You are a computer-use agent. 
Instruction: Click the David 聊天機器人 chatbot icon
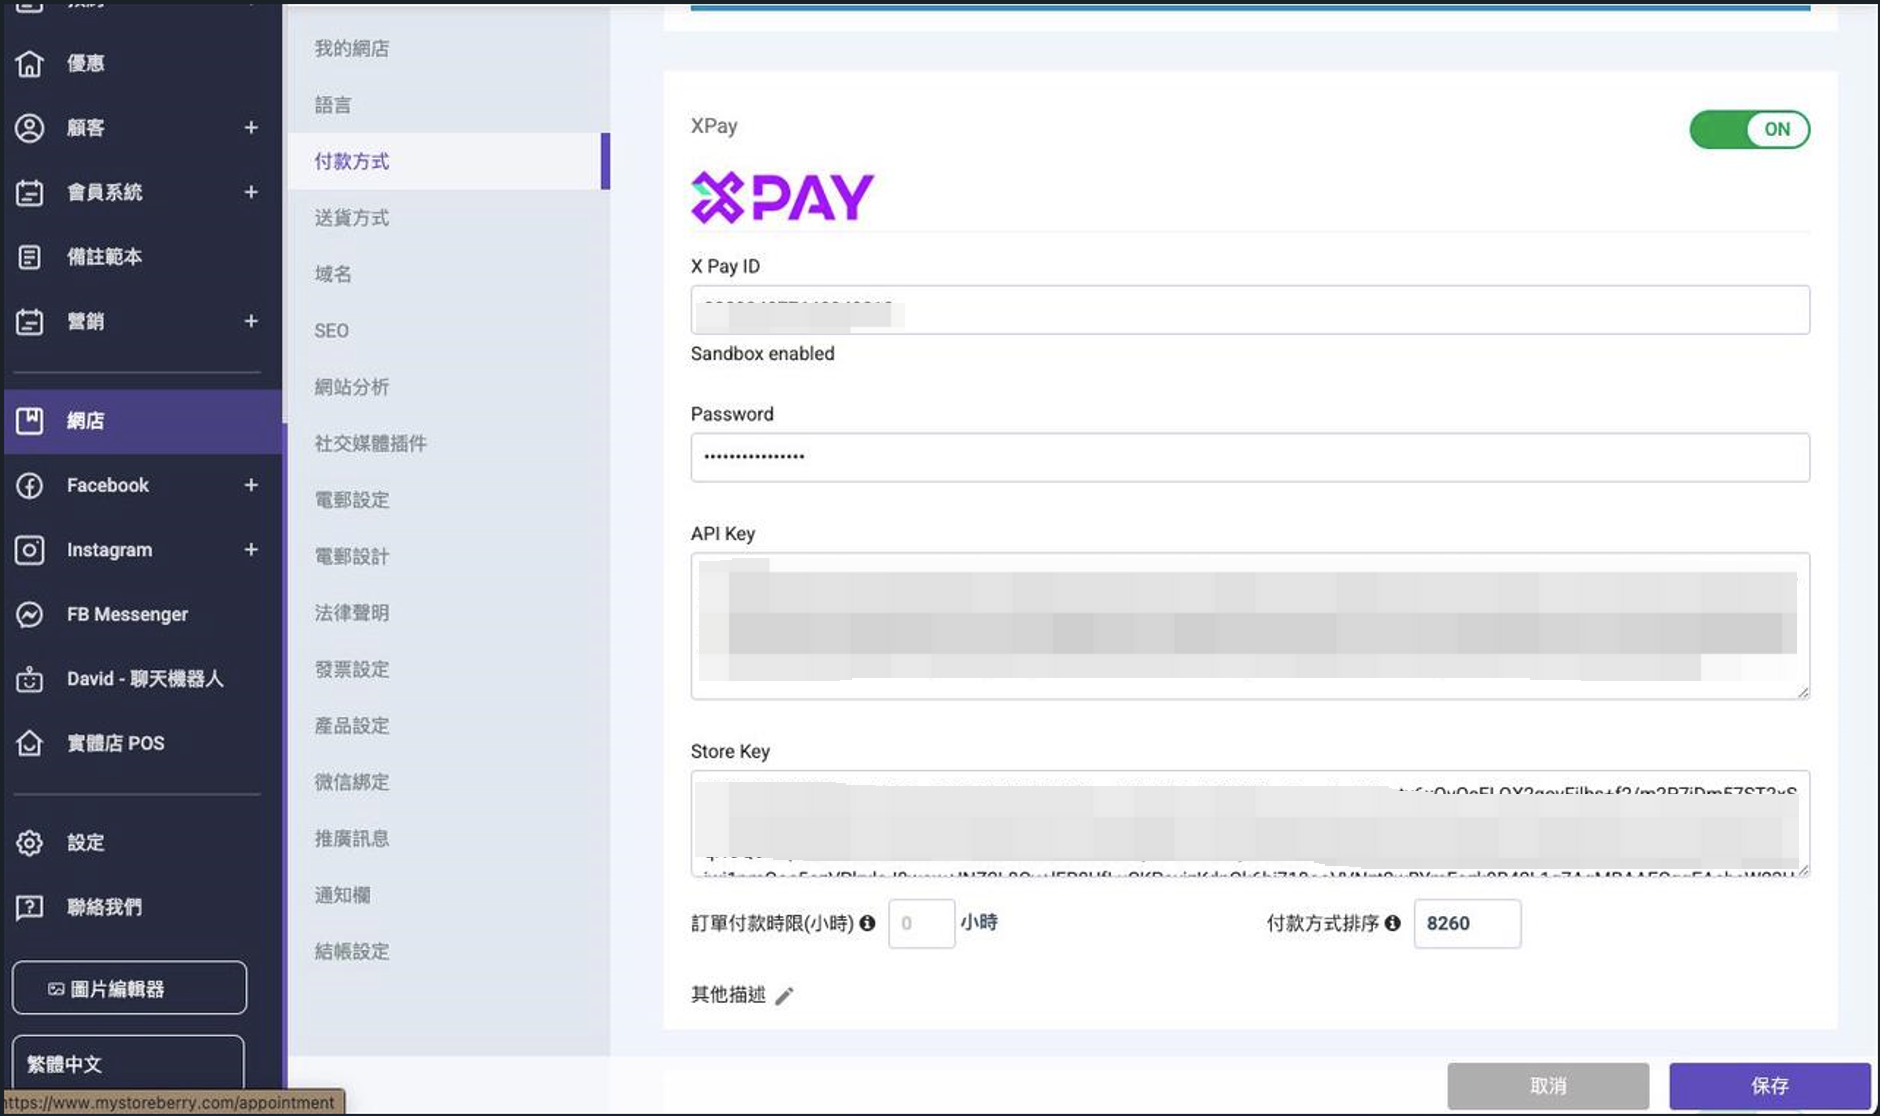(x=30, y=678)
